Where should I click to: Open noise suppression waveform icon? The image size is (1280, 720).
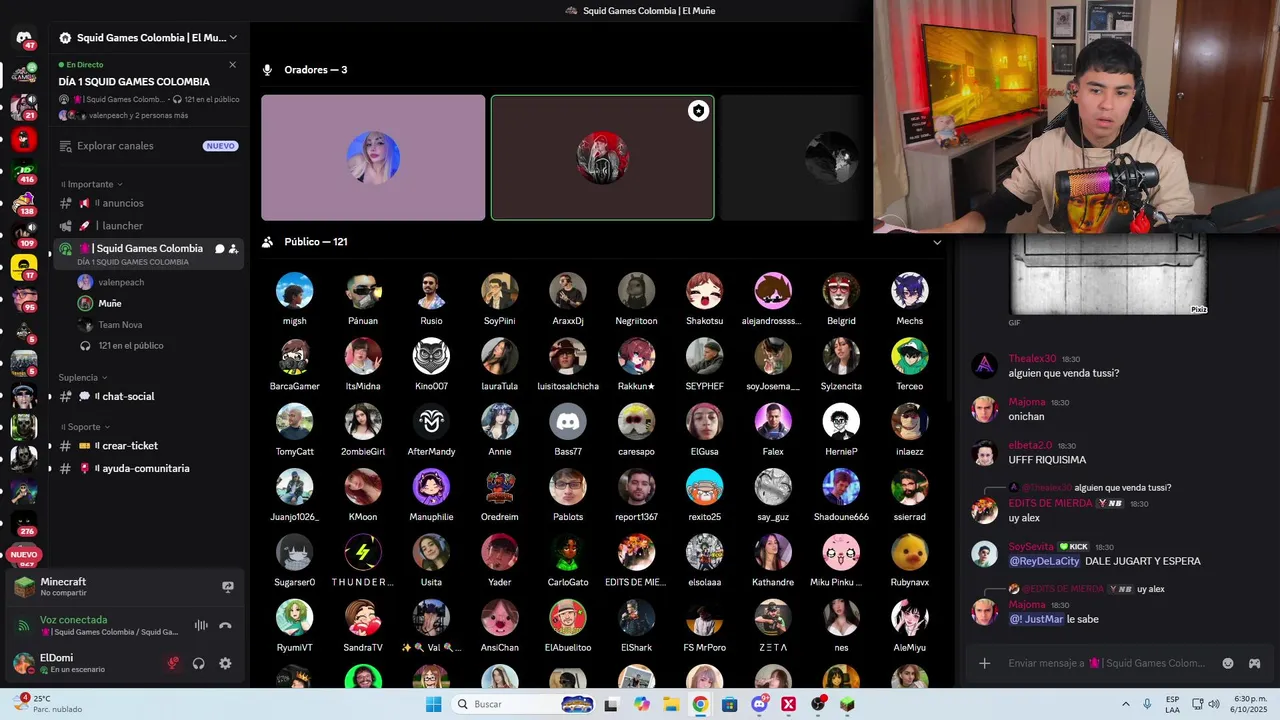coord(201,625)
